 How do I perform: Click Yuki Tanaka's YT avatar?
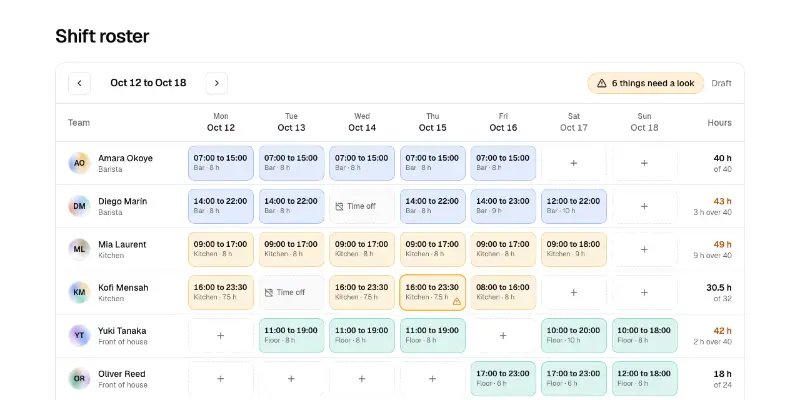coord(79,336)
